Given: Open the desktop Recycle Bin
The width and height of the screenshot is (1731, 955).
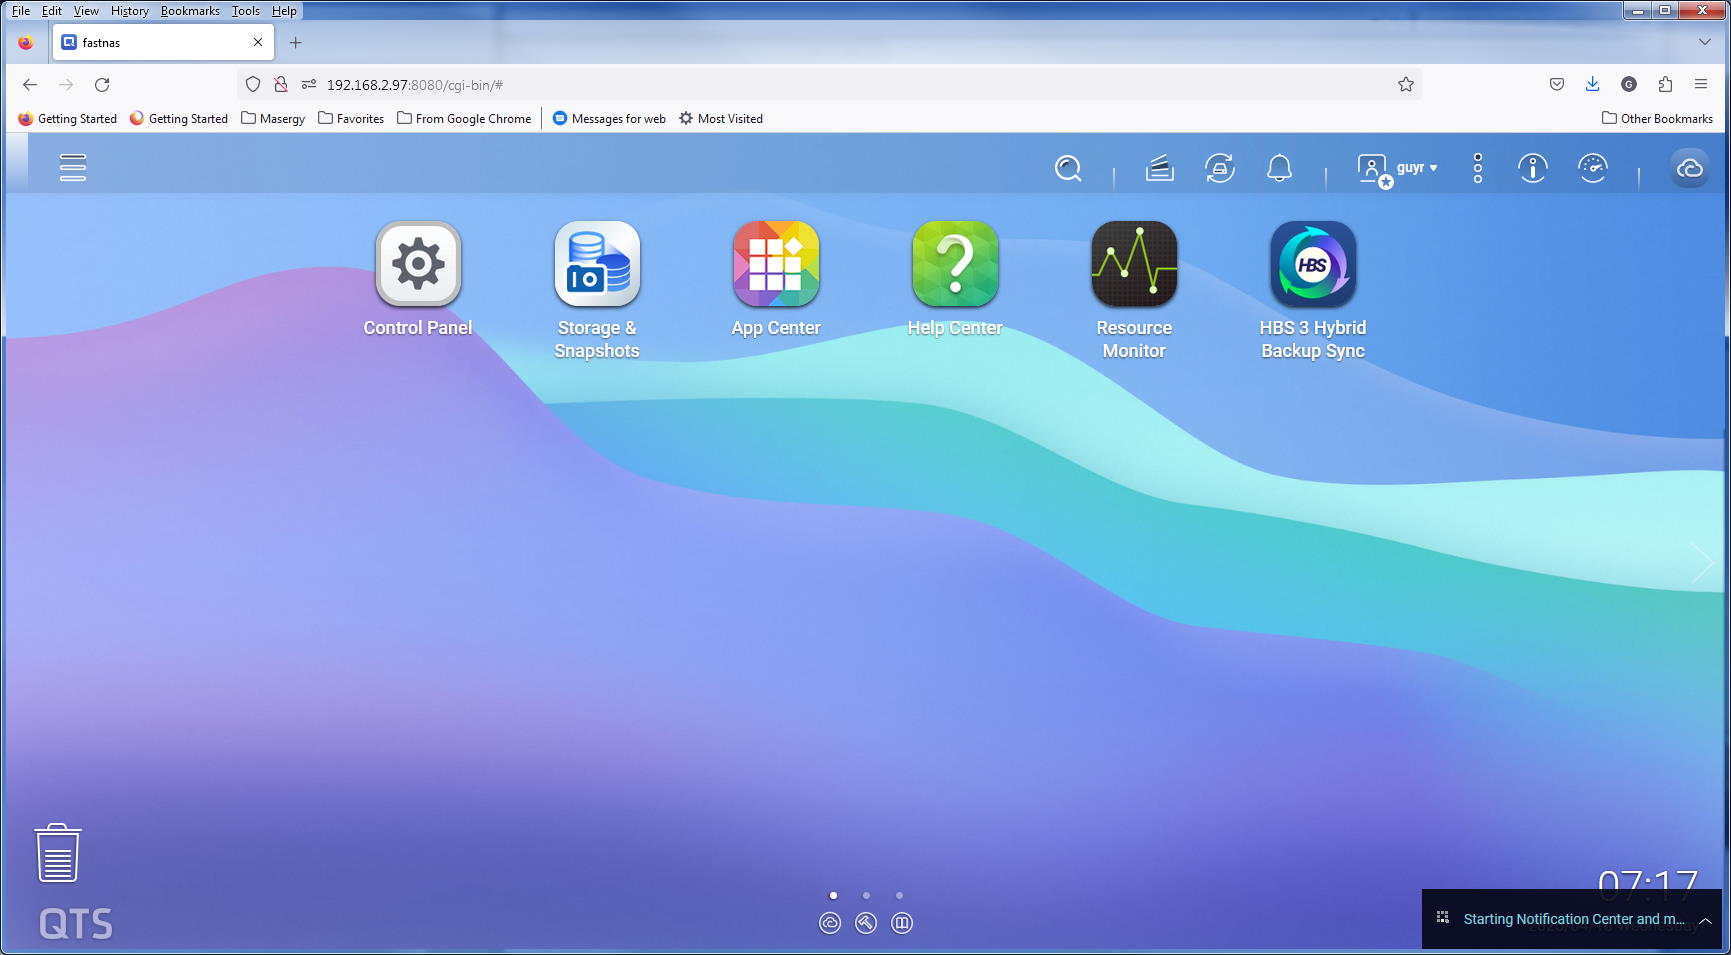Looking at the screenshot, I should pos(58,853).
